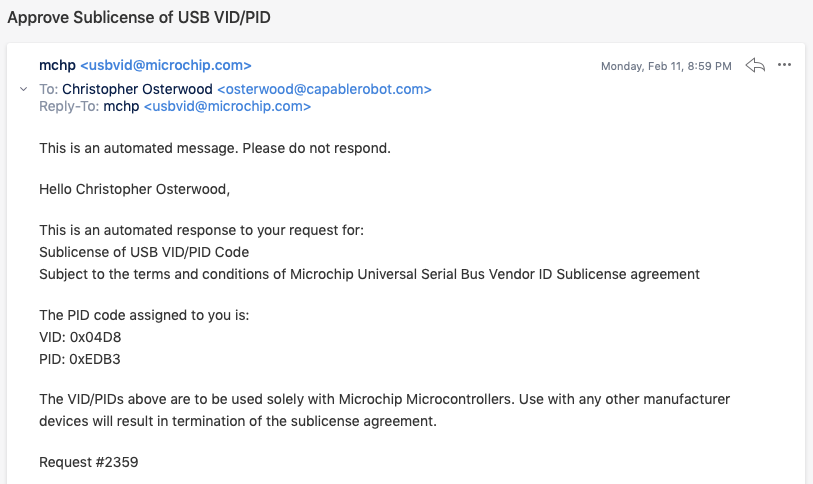
Task: Click the reply arrow icon
Action: click(x=755, y=65)
